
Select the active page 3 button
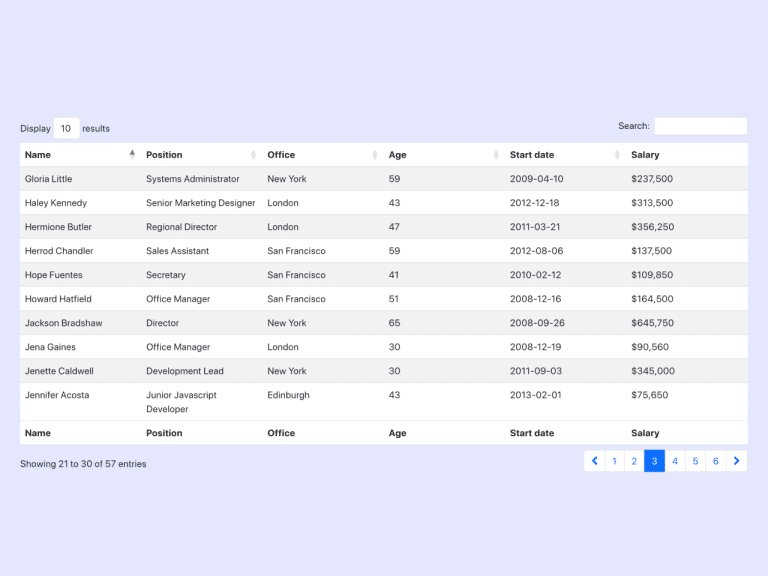pyautogui.click(x=655, y=461)
